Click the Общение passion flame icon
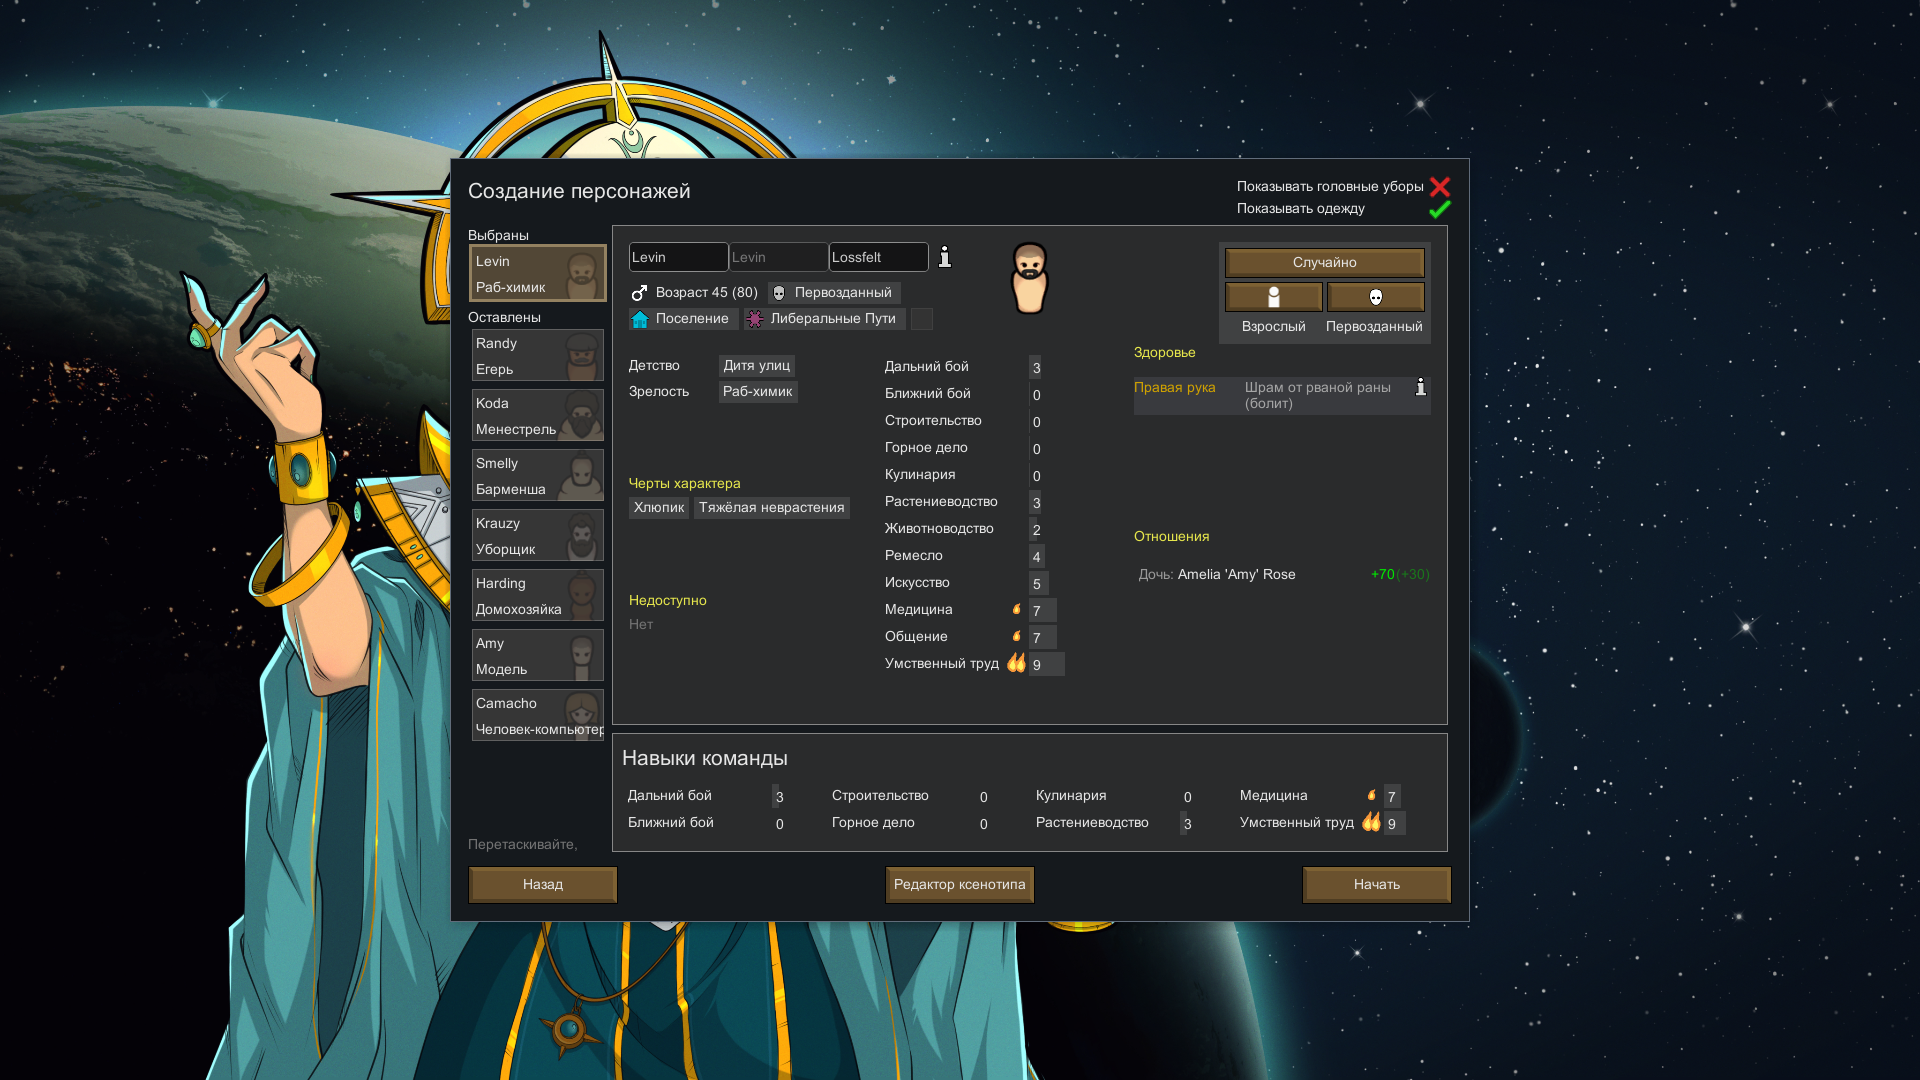Viewport: 1920px width, 1080px height. (x=1017, y=636)
